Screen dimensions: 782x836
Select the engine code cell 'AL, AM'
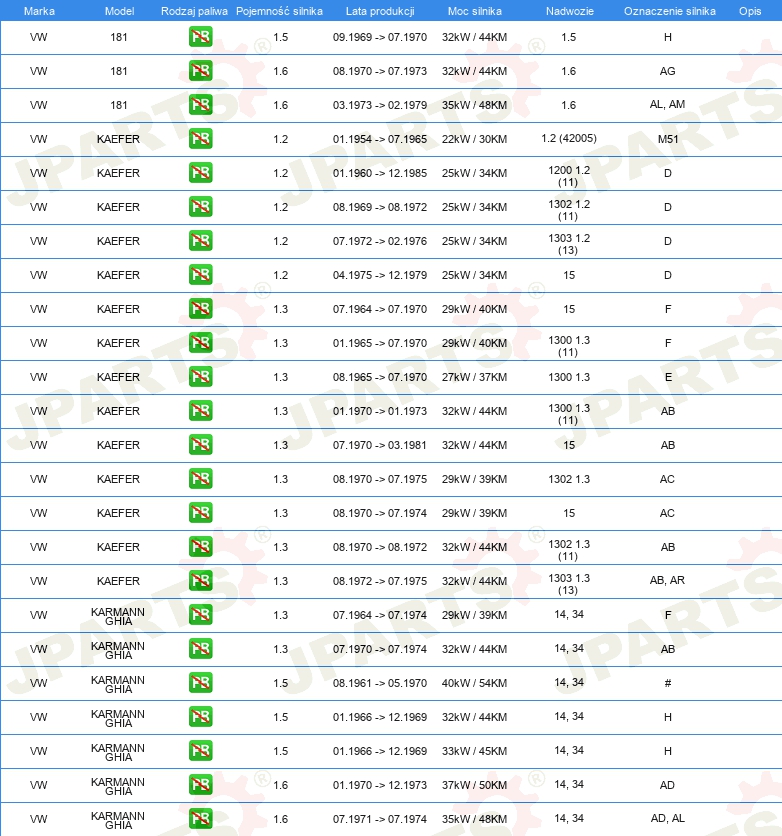pyautogui.click(x=667, y=104)
